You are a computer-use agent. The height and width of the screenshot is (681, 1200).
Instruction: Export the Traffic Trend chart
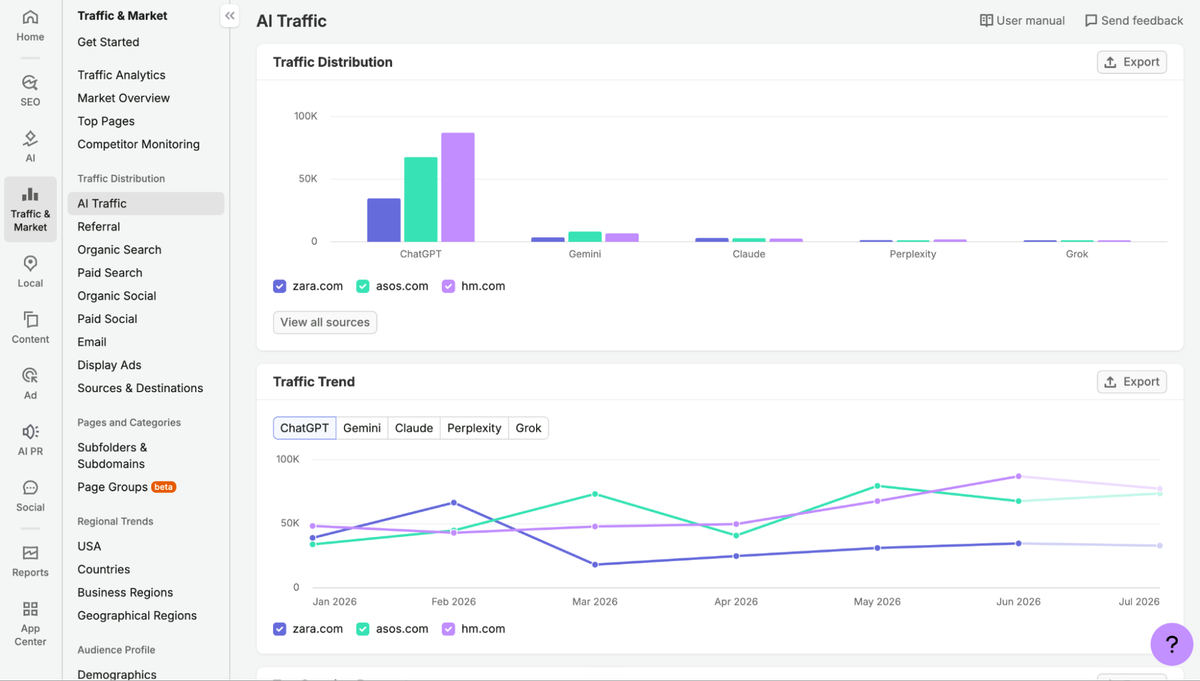coord(1132,382)
